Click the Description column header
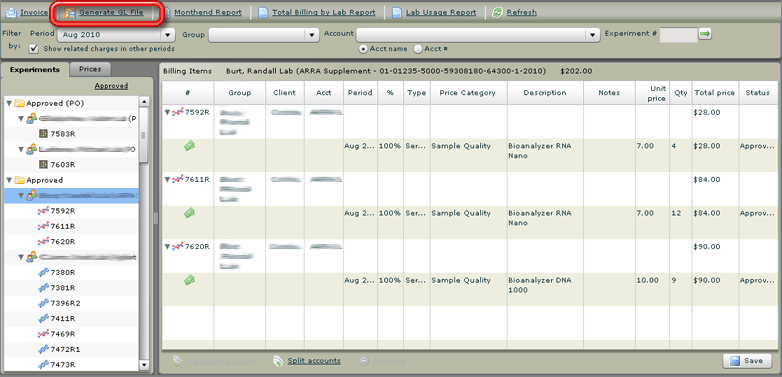 pyautogui.click(x=545, y=93)
